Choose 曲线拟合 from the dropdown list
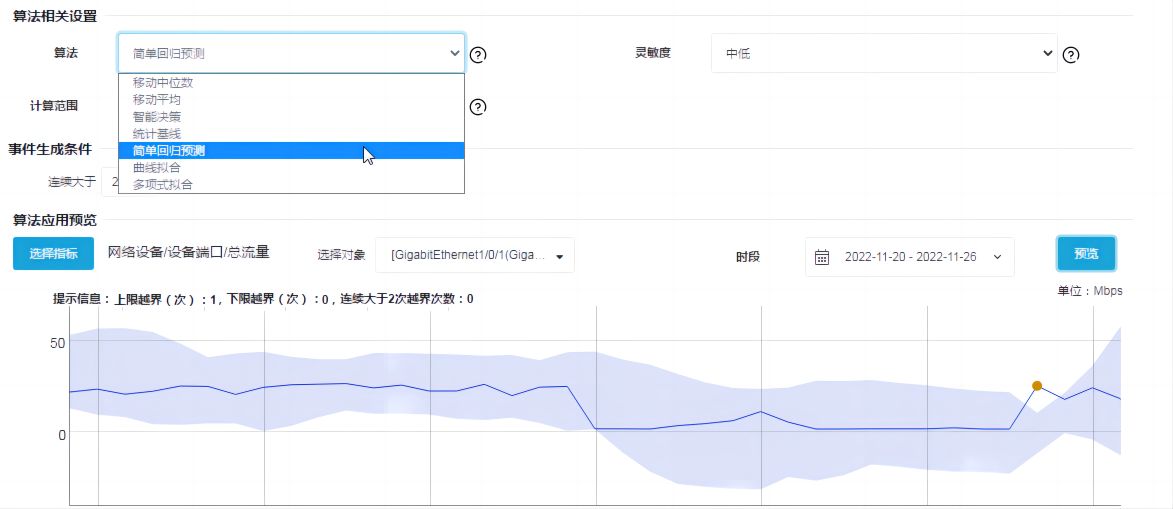 point(157,168)
